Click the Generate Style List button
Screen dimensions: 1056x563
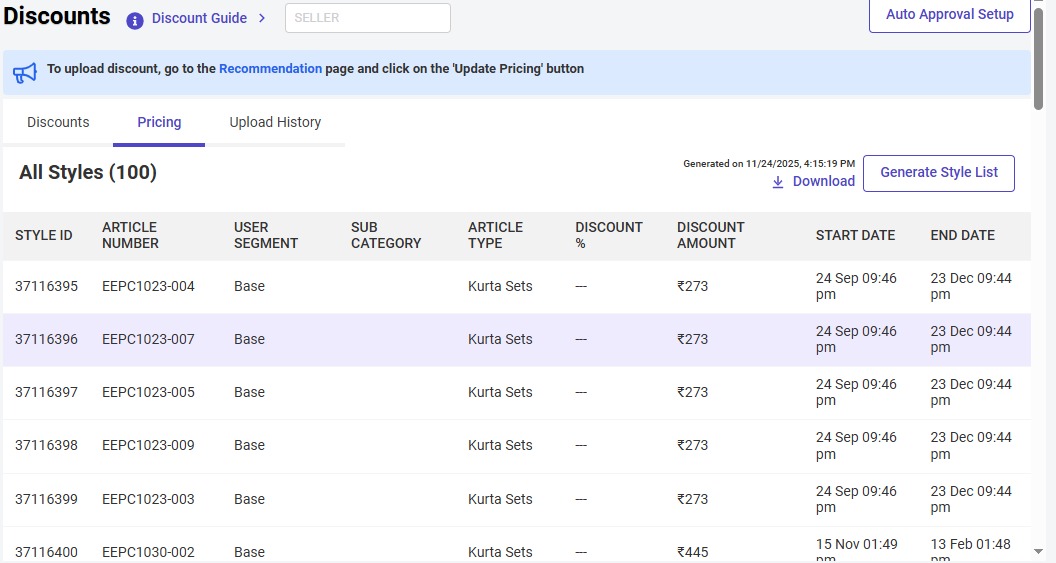pyautogui.click(x=939, y=173)
